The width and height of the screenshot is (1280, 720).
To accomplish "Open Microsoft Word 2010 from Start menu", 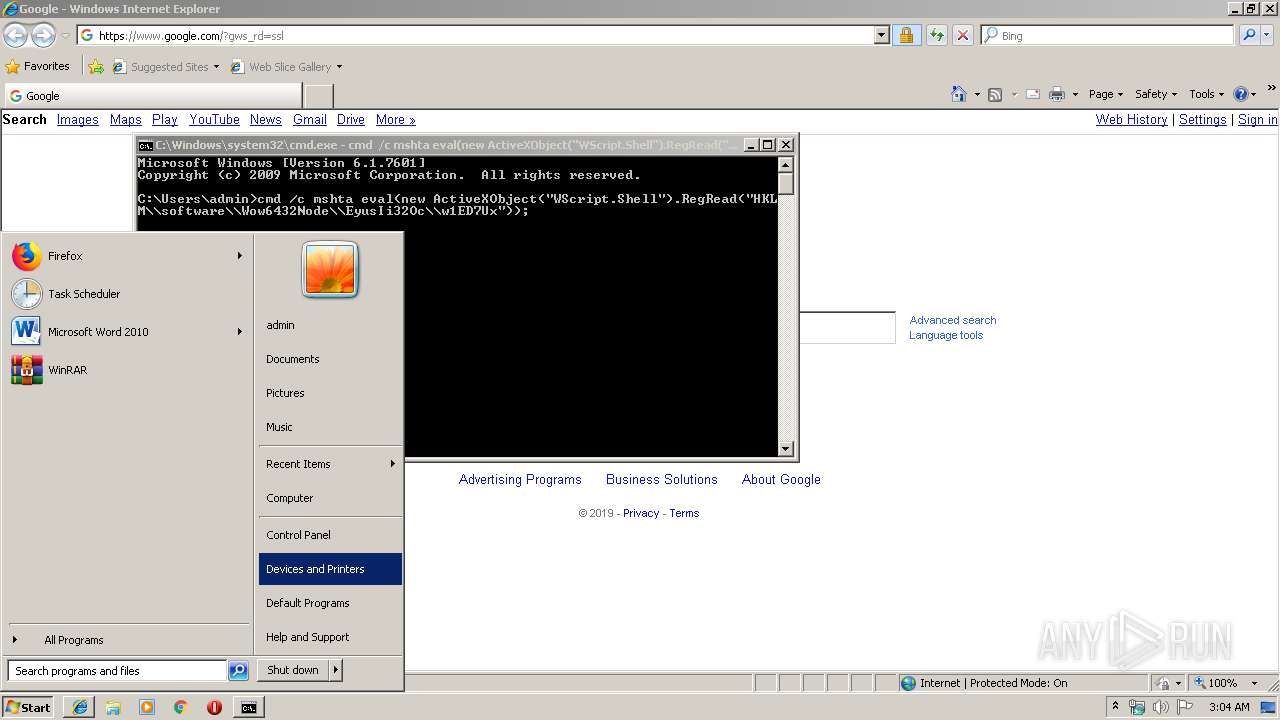I will click(128, 332).
